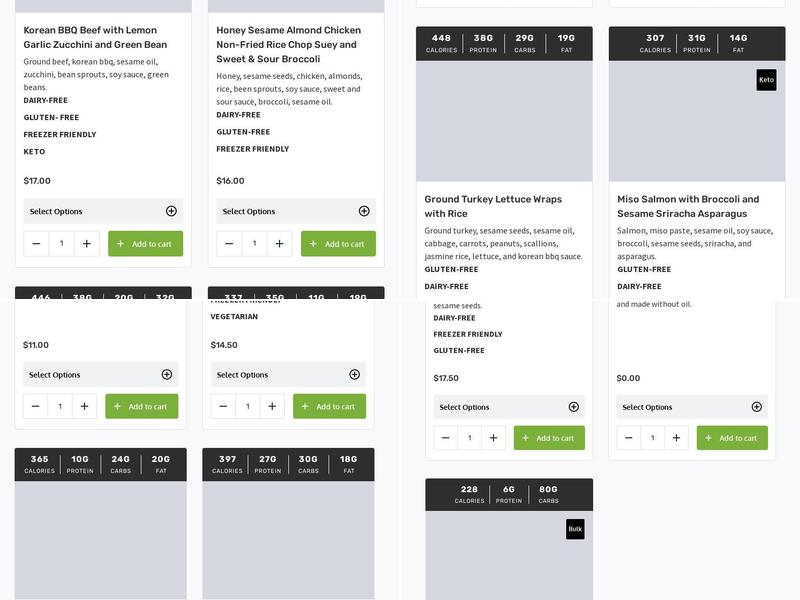Click the Keto badge on Miso Salmon card

(x=768, y=80)
